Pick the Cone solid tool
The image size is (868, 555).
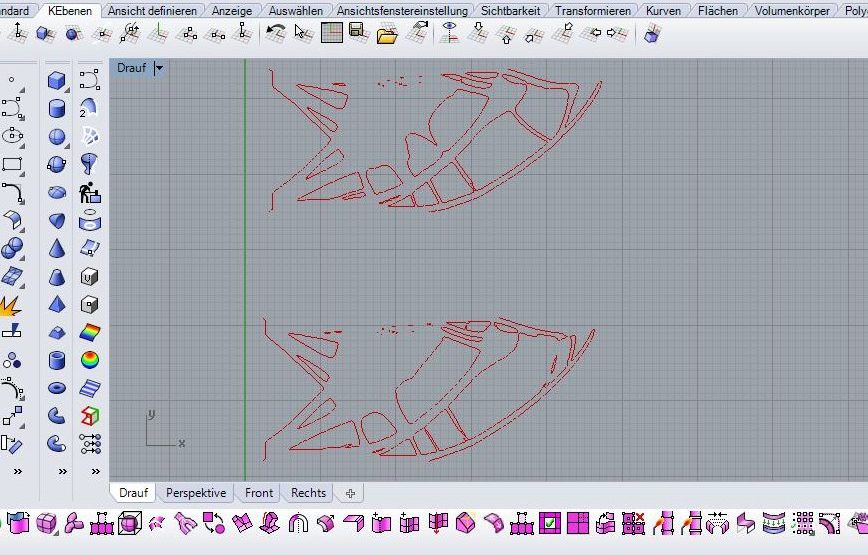[x=57, y=249]
